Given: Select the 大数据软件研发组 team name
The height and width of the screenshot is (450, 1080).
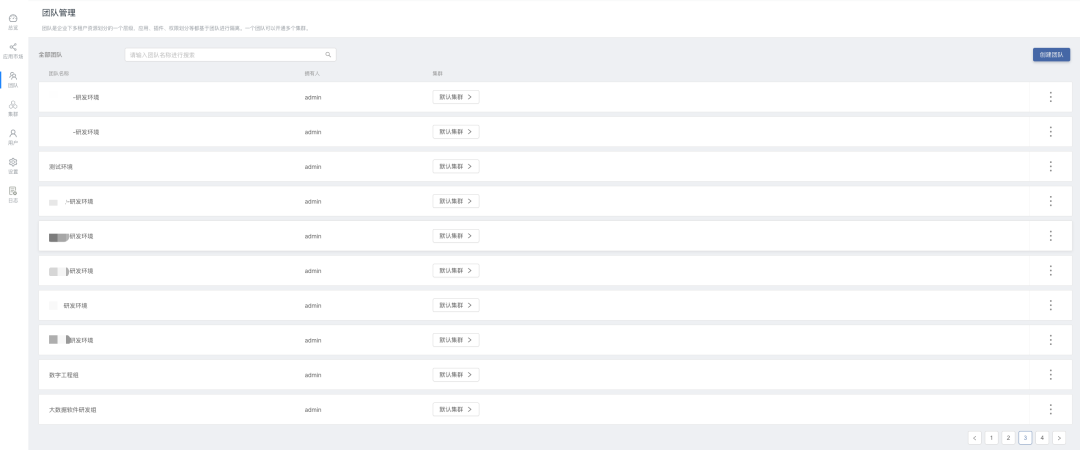Looking at the screenshot, I should 72,410.
